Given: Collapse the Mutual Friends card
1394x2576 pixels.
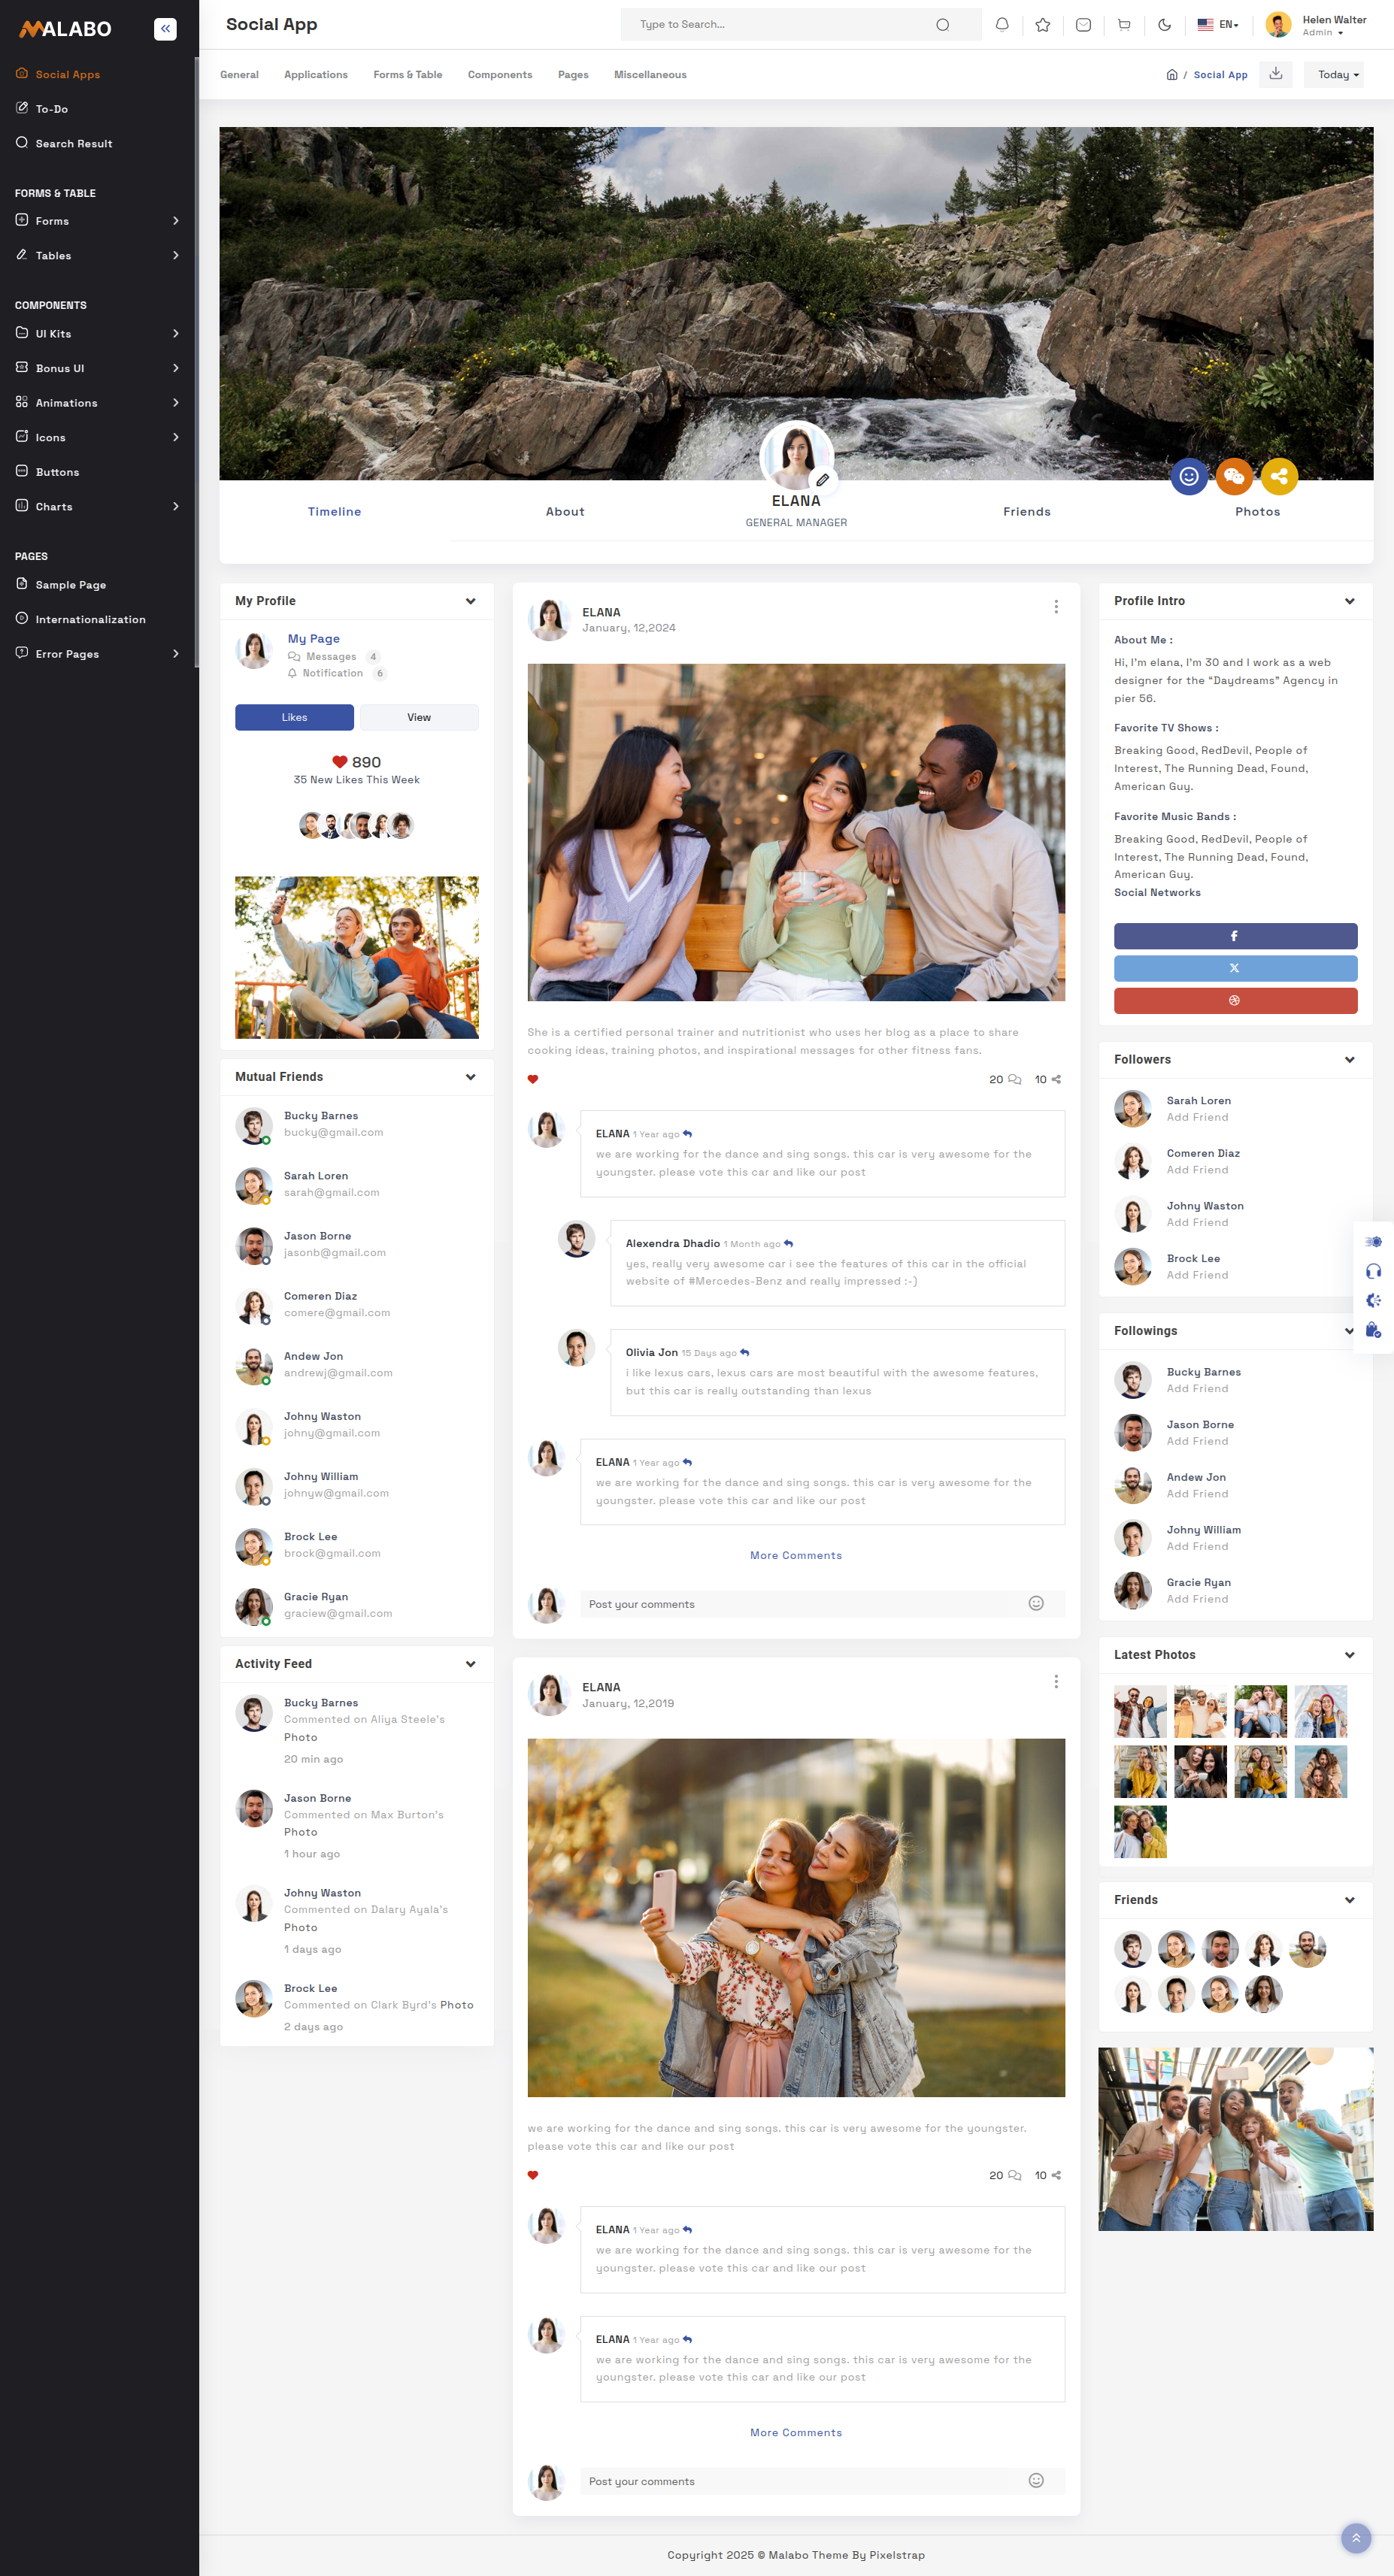Looking at the screenshot, I should (470, 1077).
